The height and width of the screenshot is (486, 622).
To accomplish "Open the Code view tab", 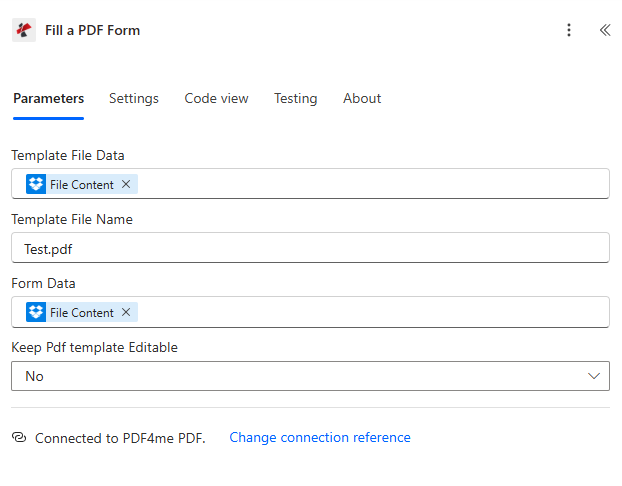I will pyautogui.click(x=216, y=98).
